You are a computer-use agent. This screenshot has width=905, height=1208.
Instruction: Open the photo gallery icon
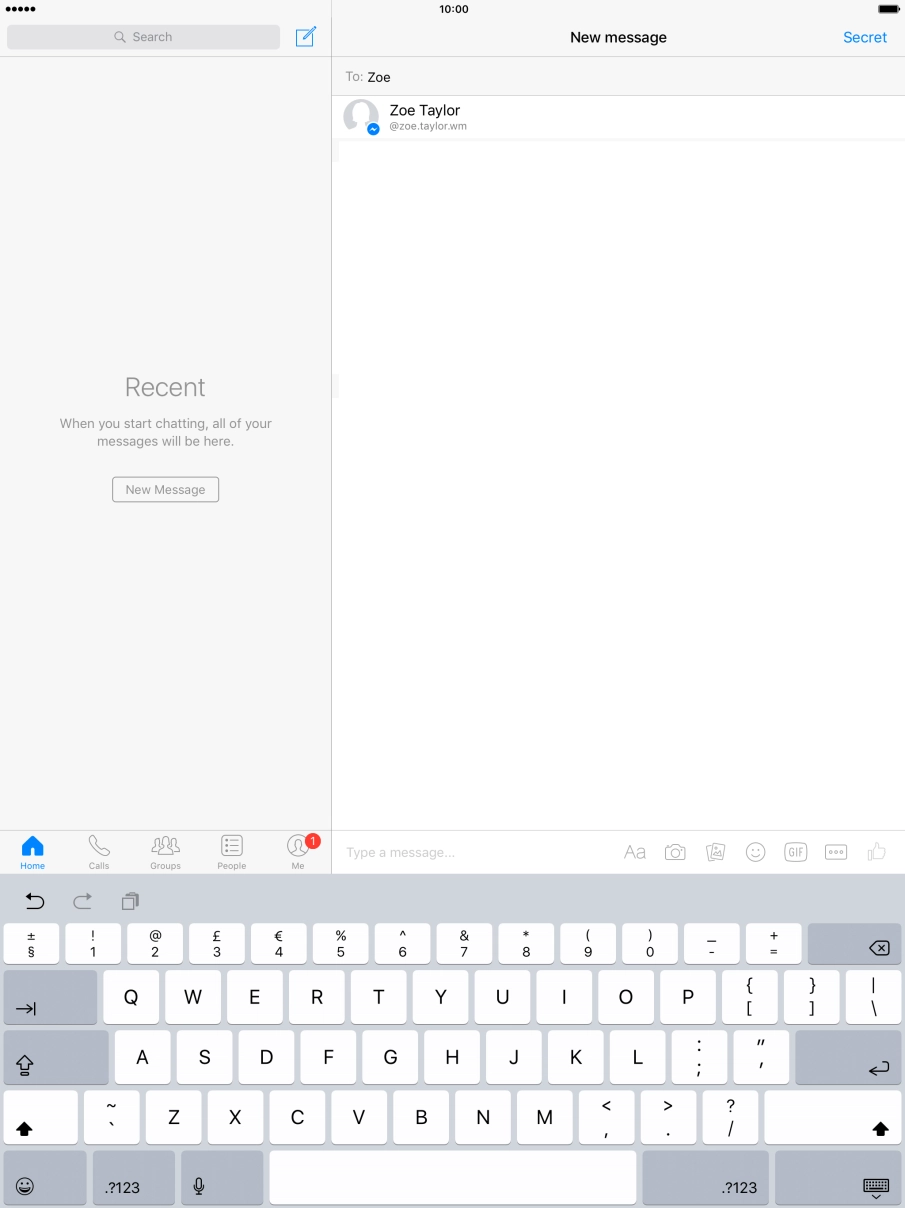715,852
